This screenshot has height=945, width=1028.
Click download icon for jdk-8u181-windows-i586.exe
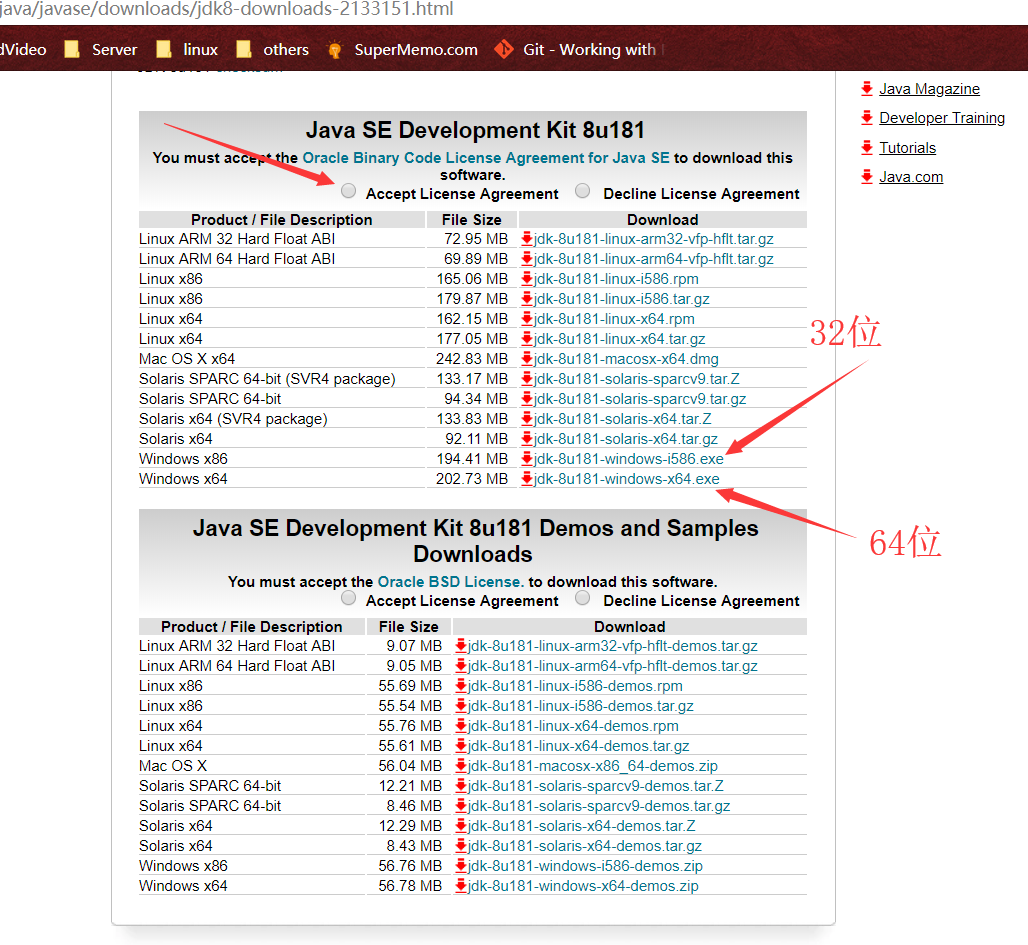(526, 459)
